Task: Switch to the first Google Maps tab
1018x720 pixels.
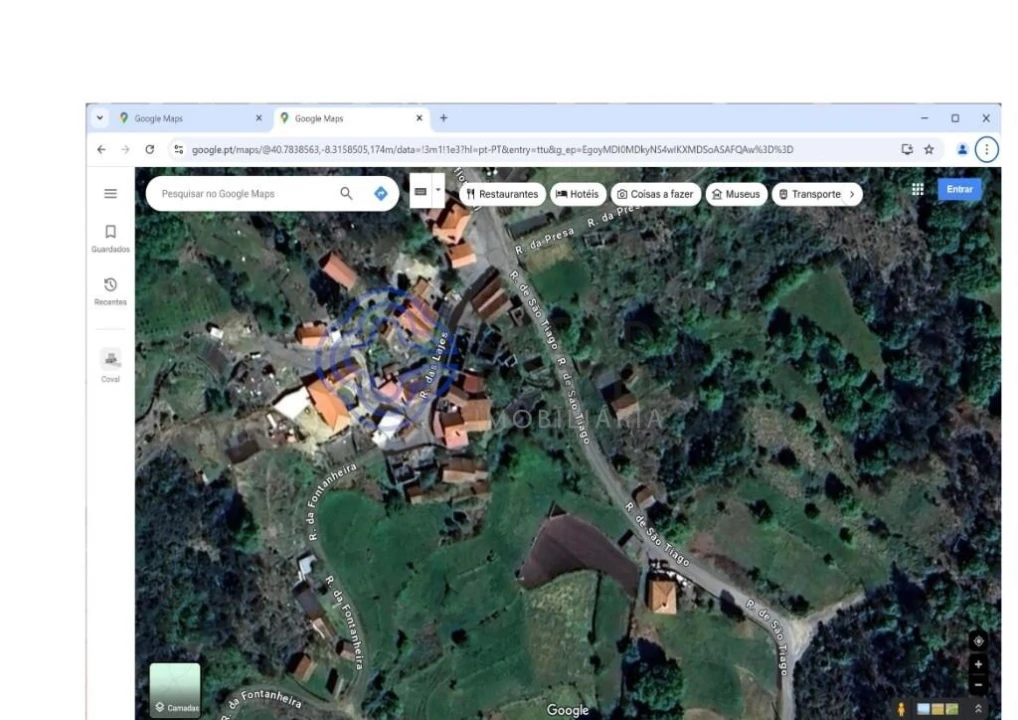Action: click(x=185, y=118)
